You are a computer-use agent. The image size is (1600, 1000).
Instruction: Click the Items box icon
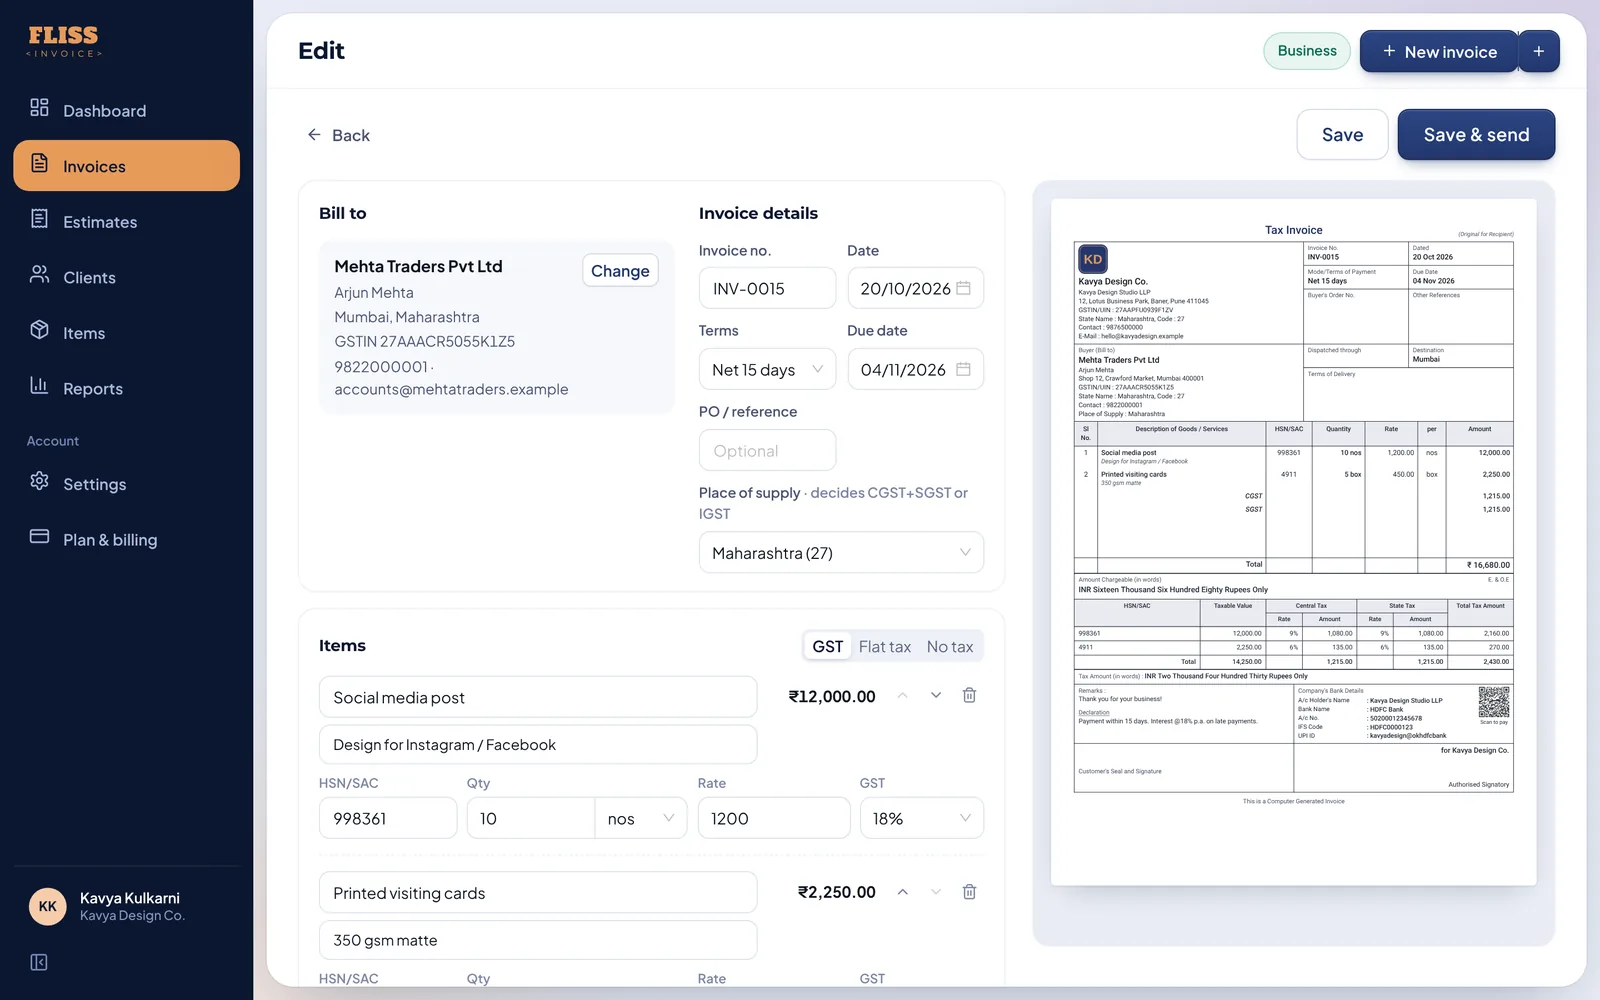39,330
